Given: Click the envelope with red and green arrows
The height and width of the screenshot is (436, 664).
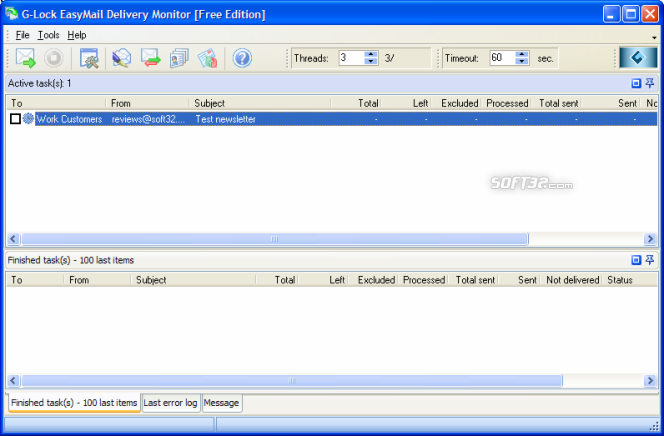Looking at the screenshot, I should [151, 58].
